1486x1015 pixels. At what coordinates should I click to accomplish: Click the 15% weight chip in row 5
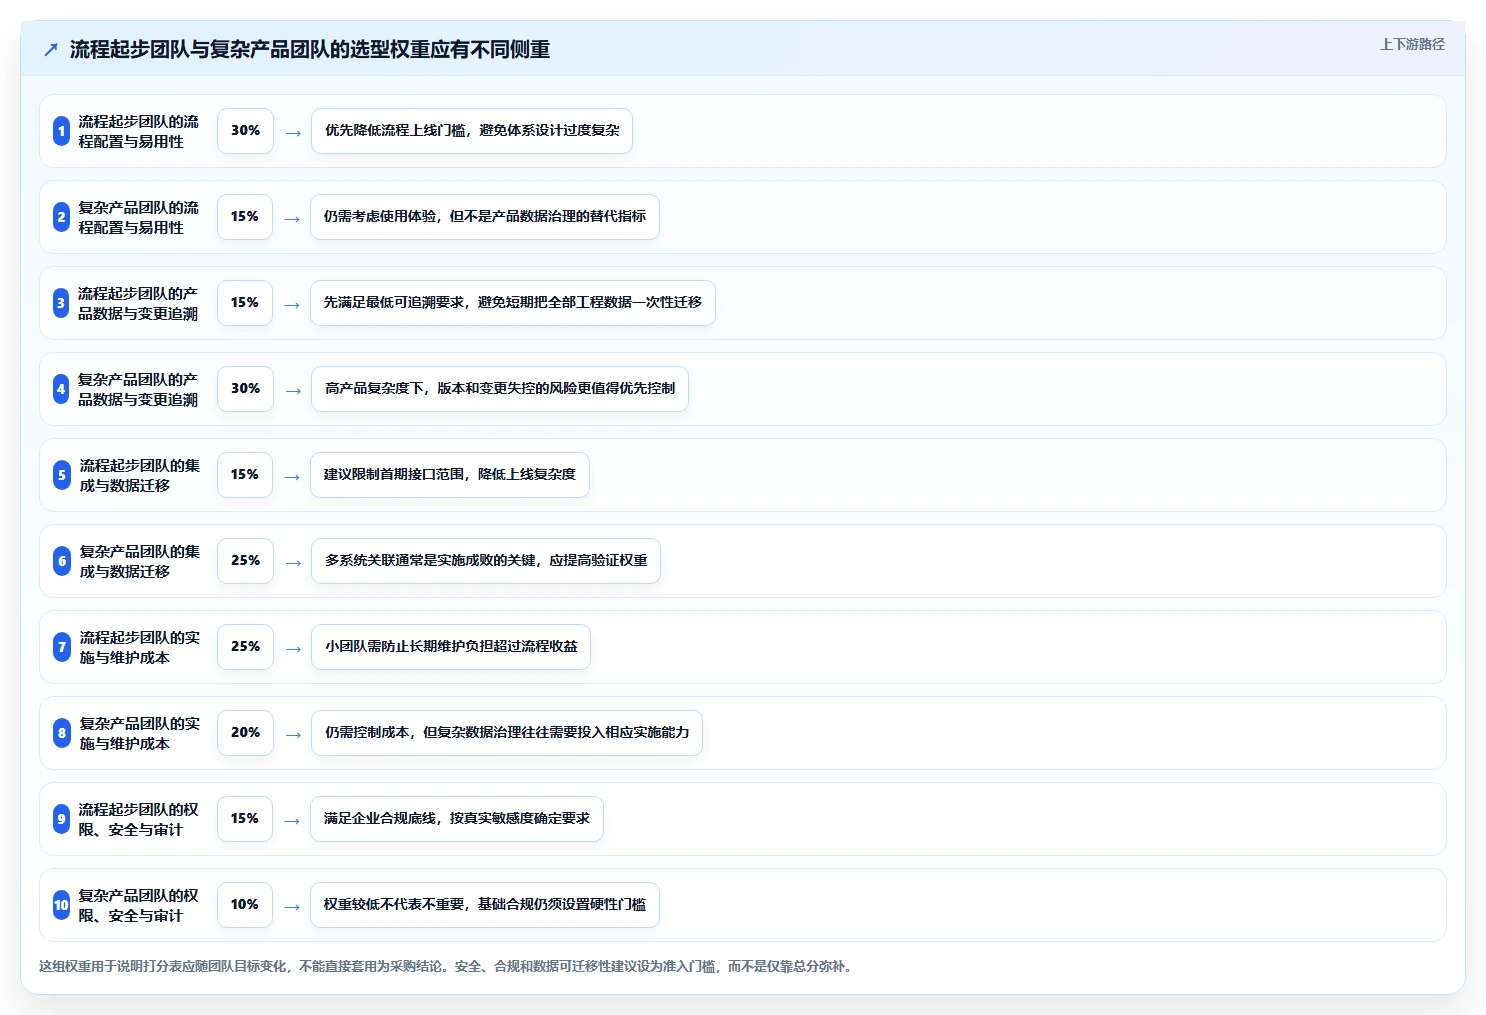click(x=245, y=475)
